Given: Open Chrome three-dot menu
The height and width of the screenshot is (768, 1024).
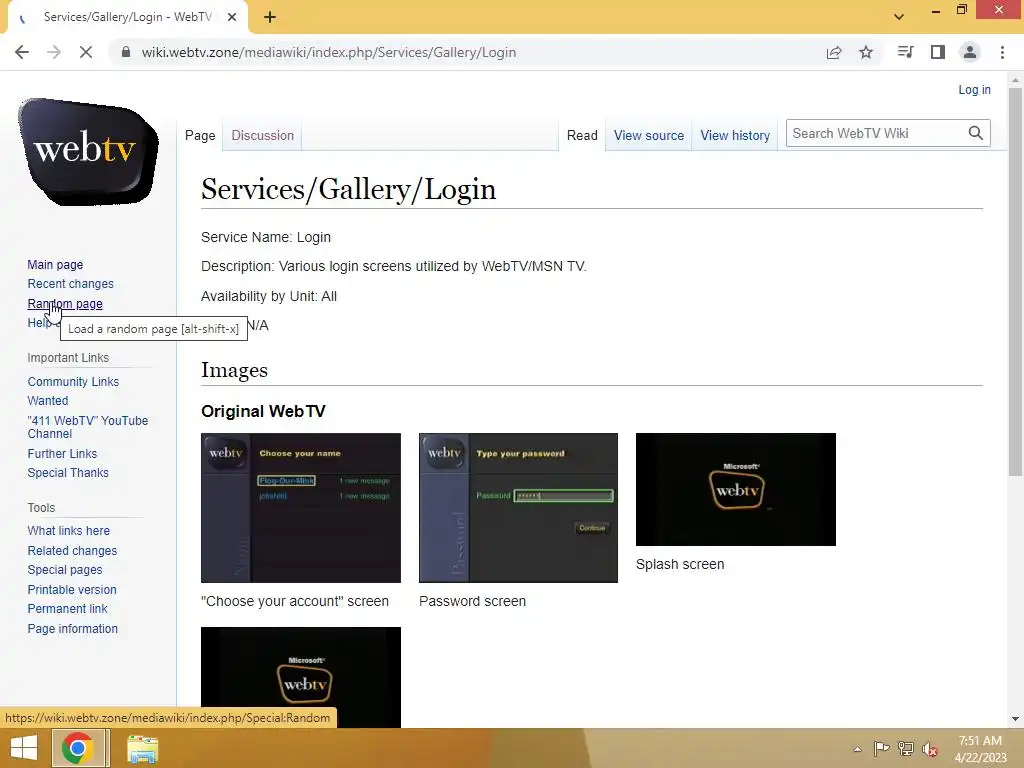Looking at the screenshot, I should [x=1002, y=52].
